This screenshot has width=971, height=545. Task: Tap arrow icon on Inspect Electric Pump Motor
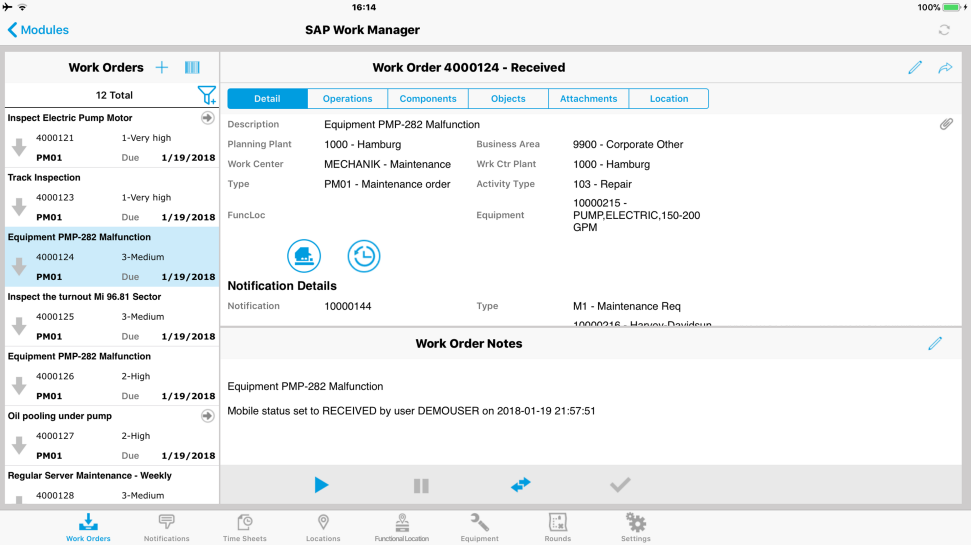207,118
